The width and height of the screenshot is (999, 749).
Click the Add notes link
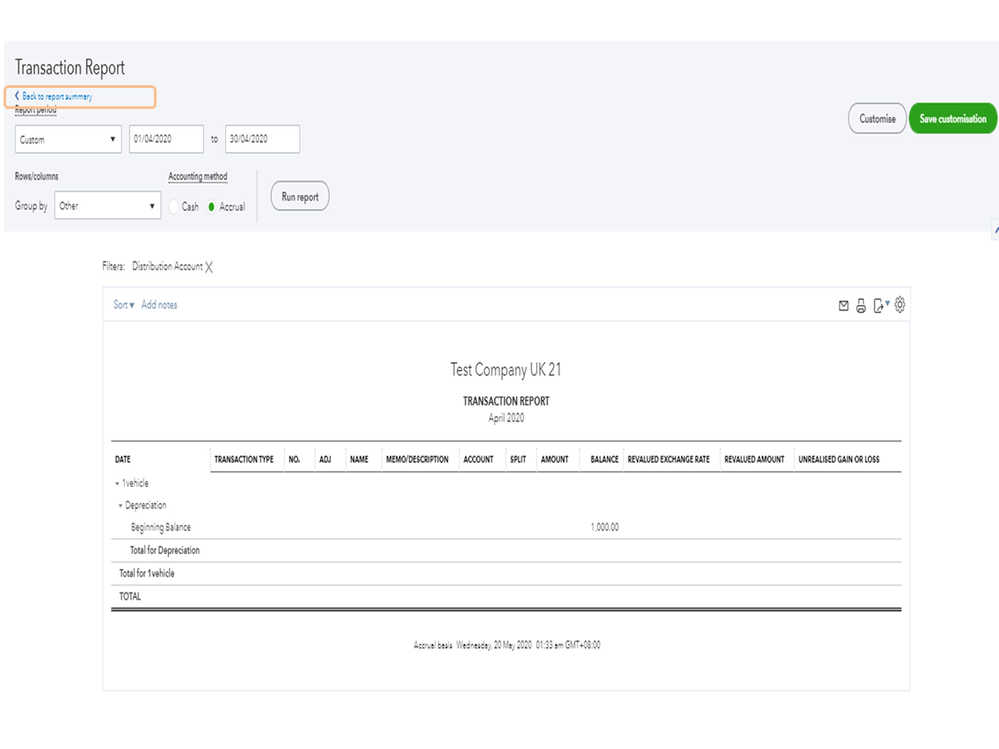[x=159, y=305]
